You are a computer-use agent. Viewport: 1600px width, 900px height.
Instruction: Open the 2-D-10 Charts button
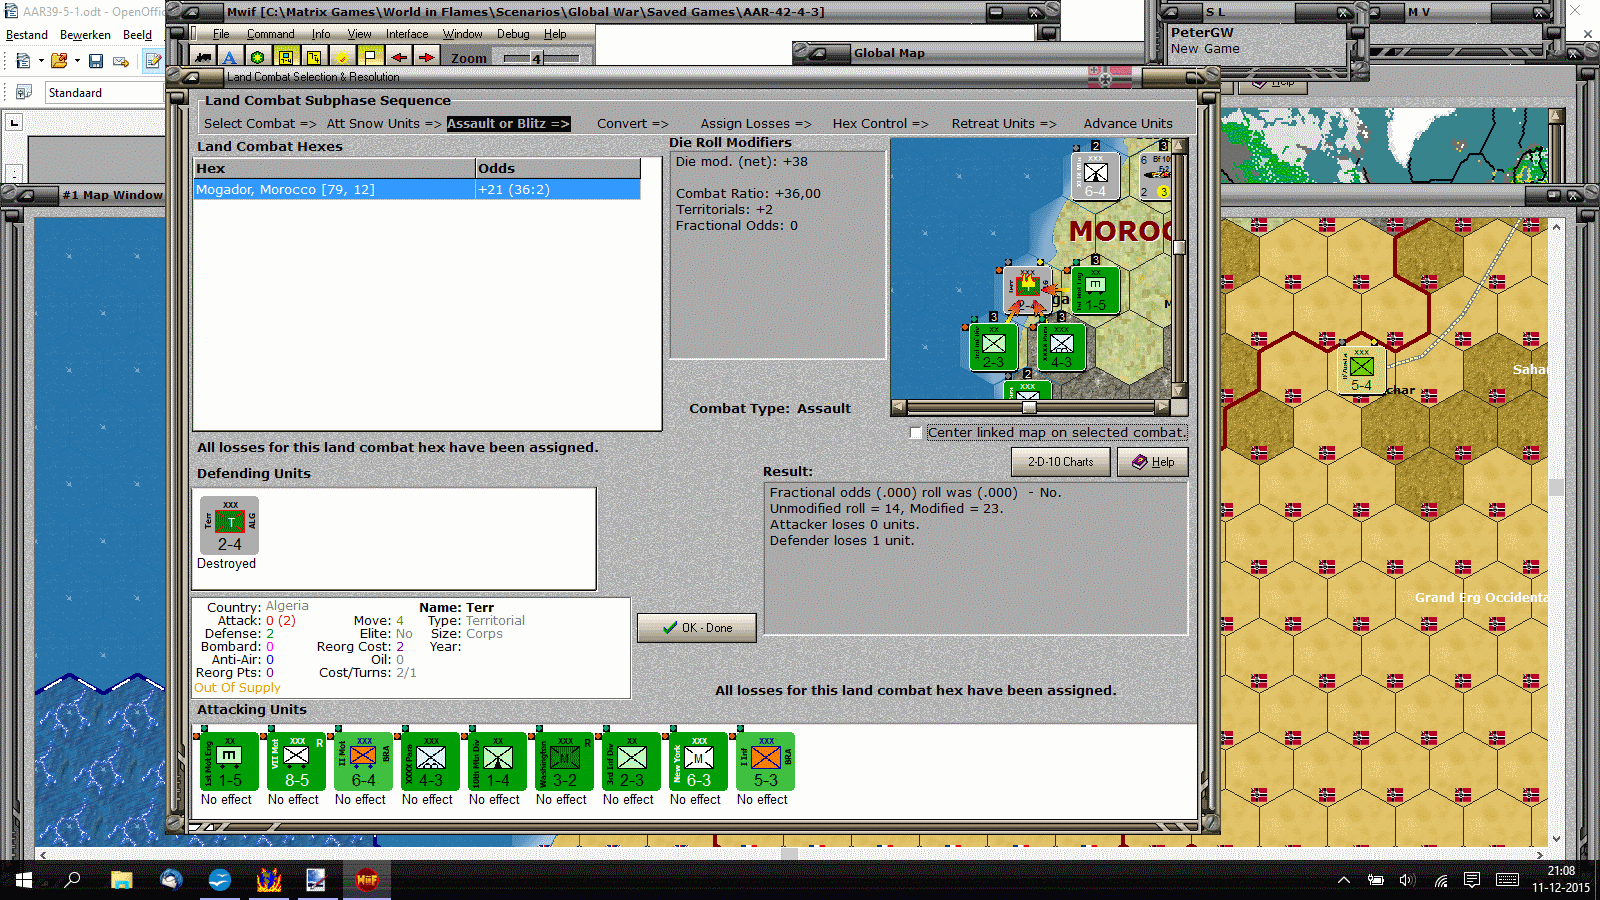click(x=1061, y=462)
